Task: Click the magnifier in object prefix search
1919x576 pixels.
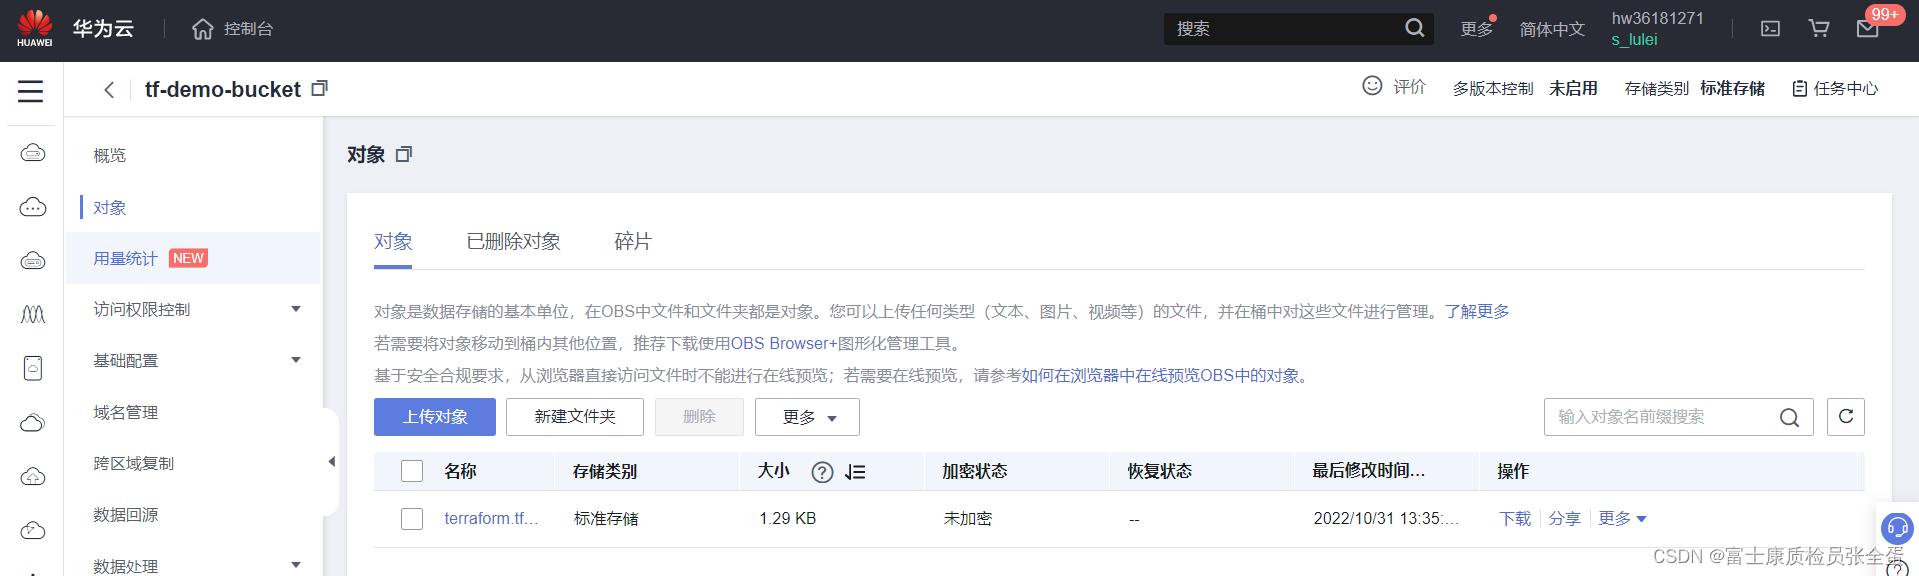Action: (1789, 417)
